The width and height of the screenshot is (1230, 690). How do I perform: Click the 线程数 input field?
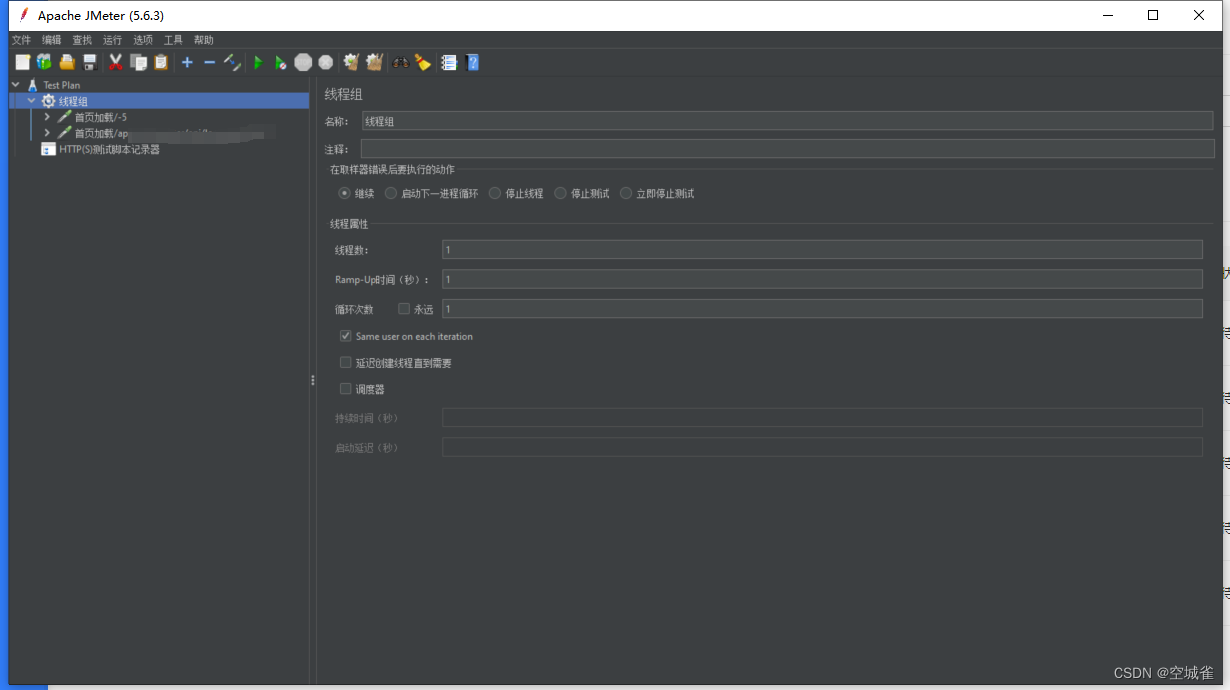822,250
